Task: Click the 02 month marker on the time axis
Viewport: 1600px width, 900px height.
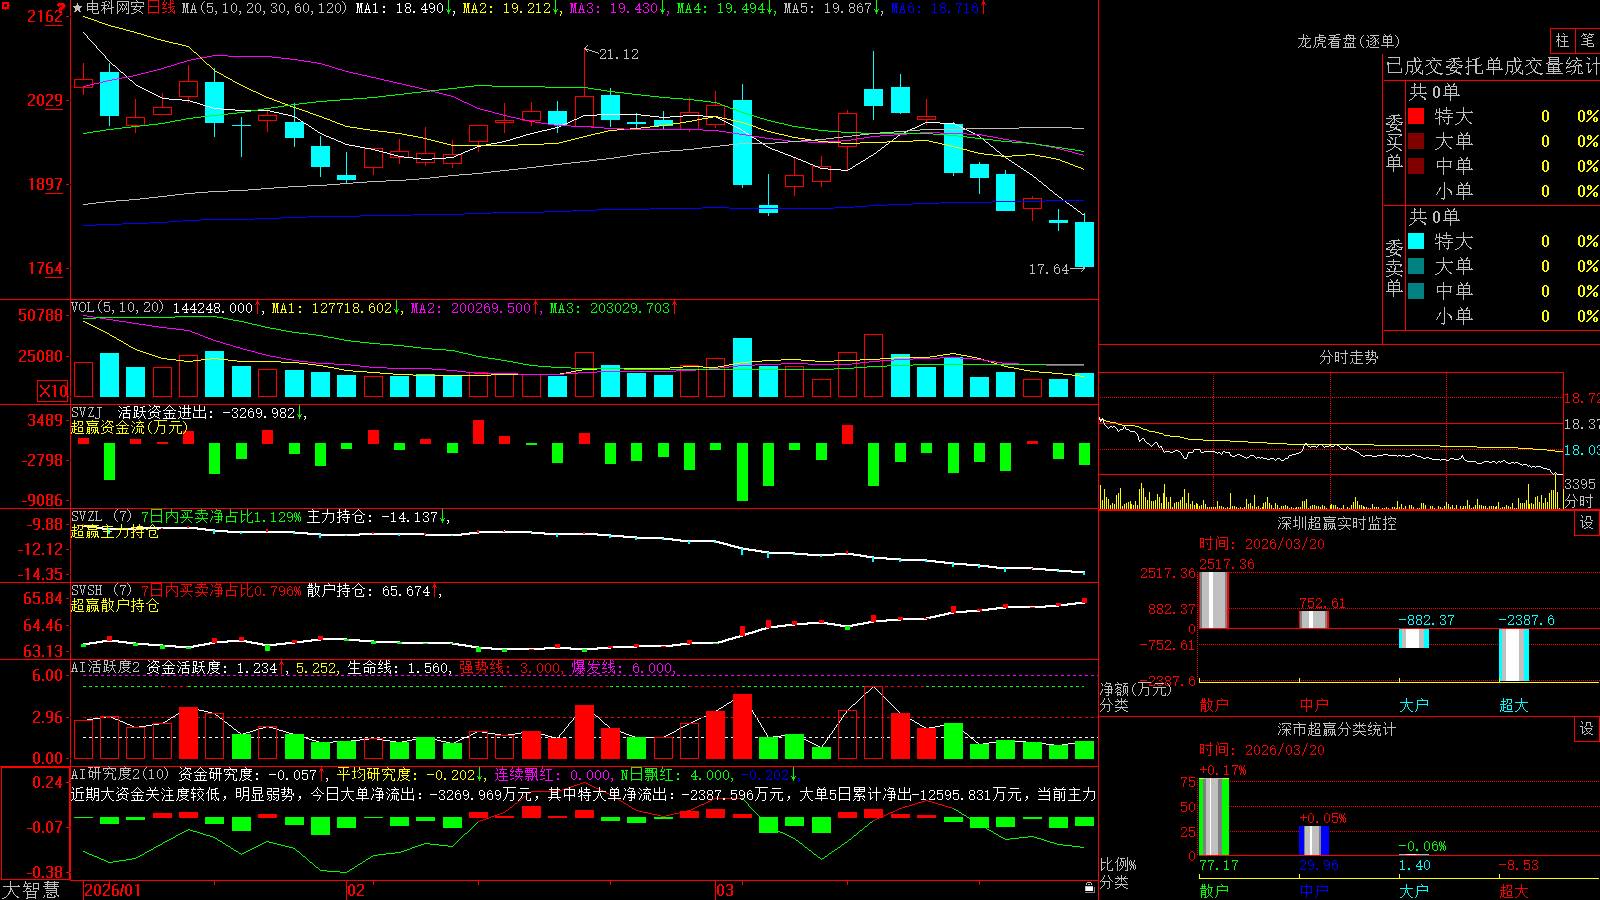Action: pos(356,890)
